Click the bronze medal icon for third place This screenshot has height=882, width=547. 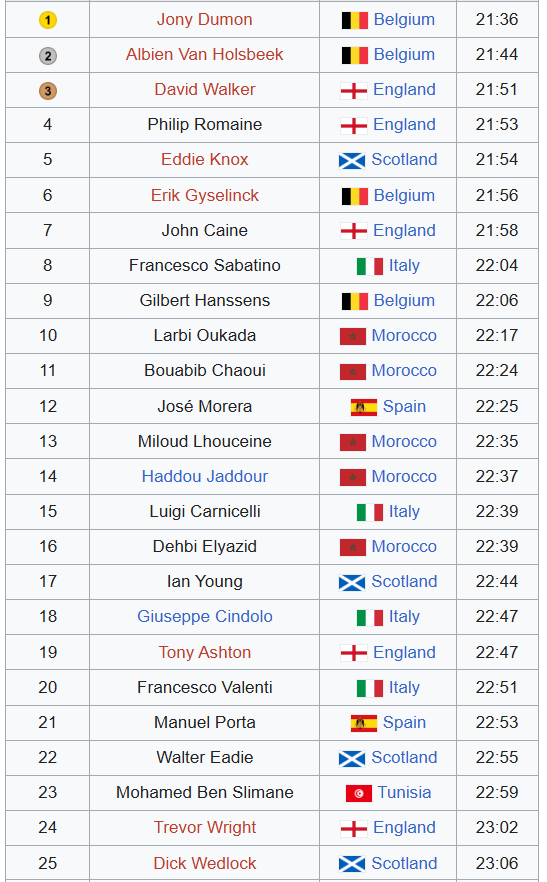(48, 91)
